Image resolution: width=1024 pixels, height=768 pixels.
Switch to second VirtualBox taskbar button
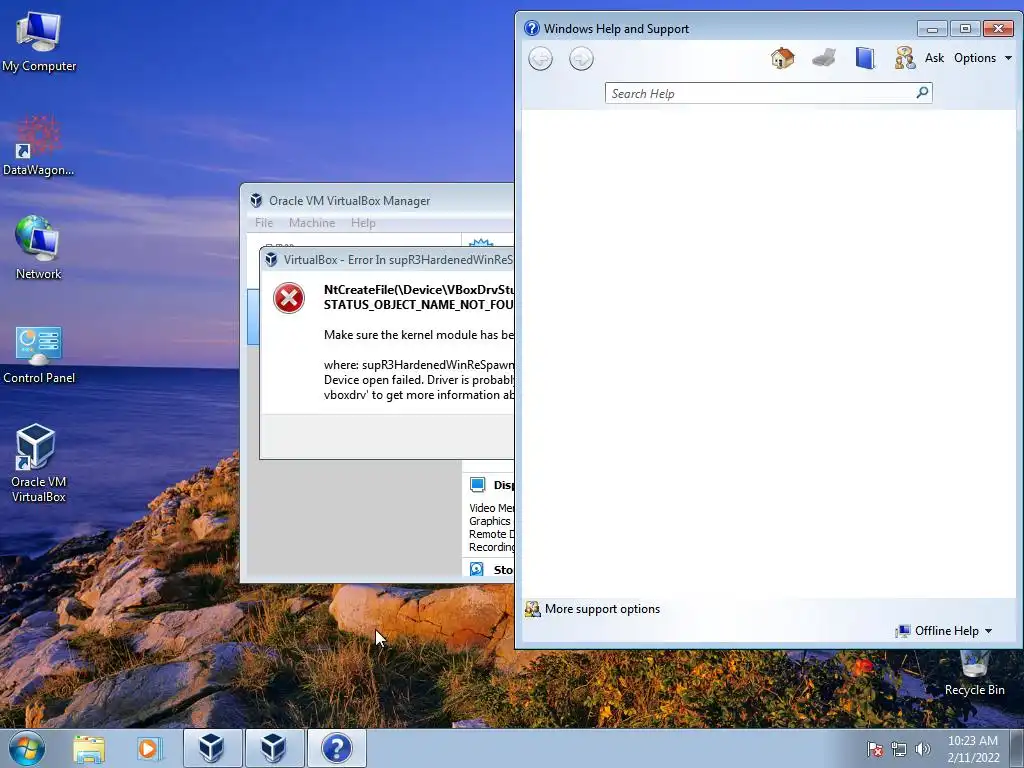(274, 748)
